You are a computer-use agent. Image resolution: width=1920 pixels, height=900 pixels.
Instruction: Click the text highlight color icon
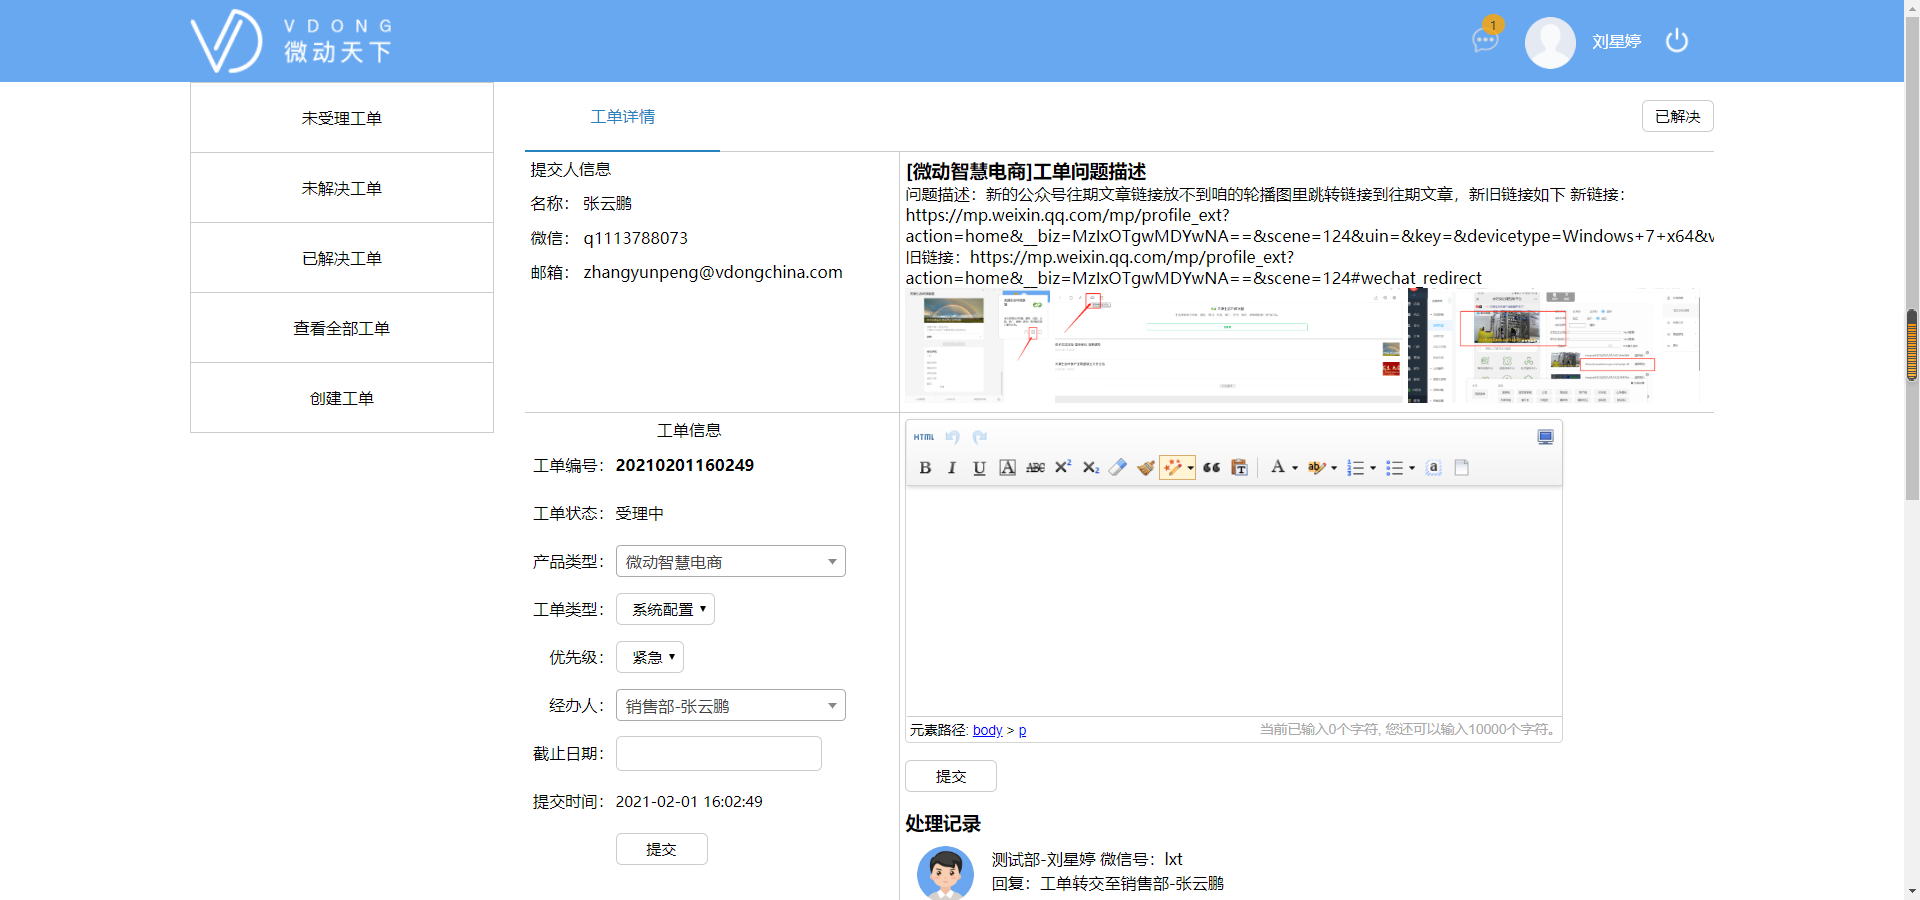(x=1316, y=467)
